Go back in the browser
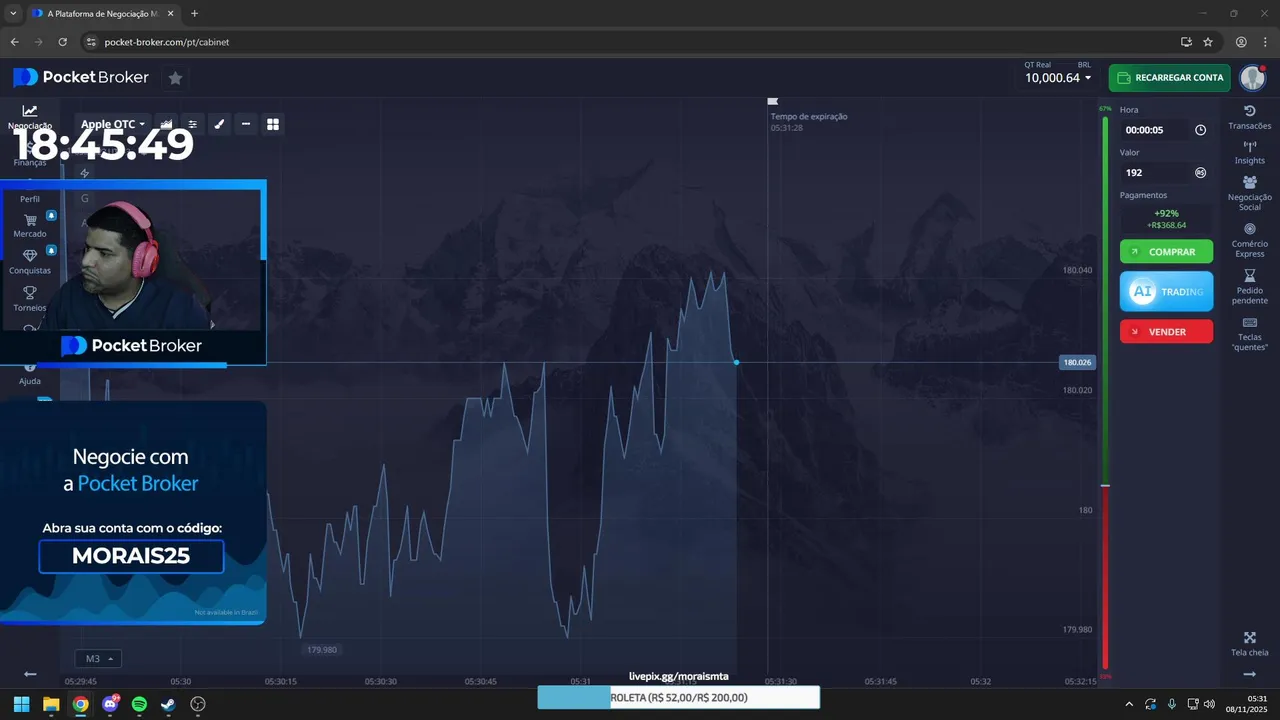1280x720 pixels. pyautogui.click(x=14, y=42)
